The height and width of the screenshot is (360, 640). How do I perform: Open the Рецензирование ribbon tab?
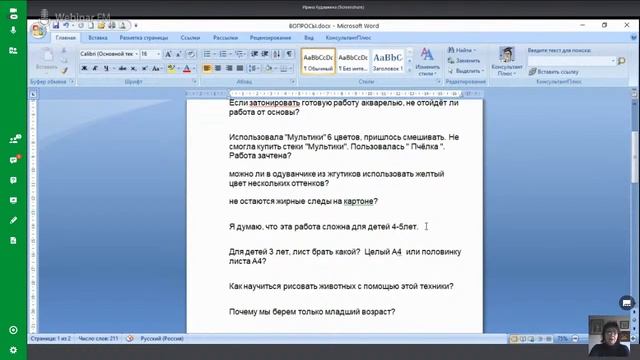coord(270,38)
